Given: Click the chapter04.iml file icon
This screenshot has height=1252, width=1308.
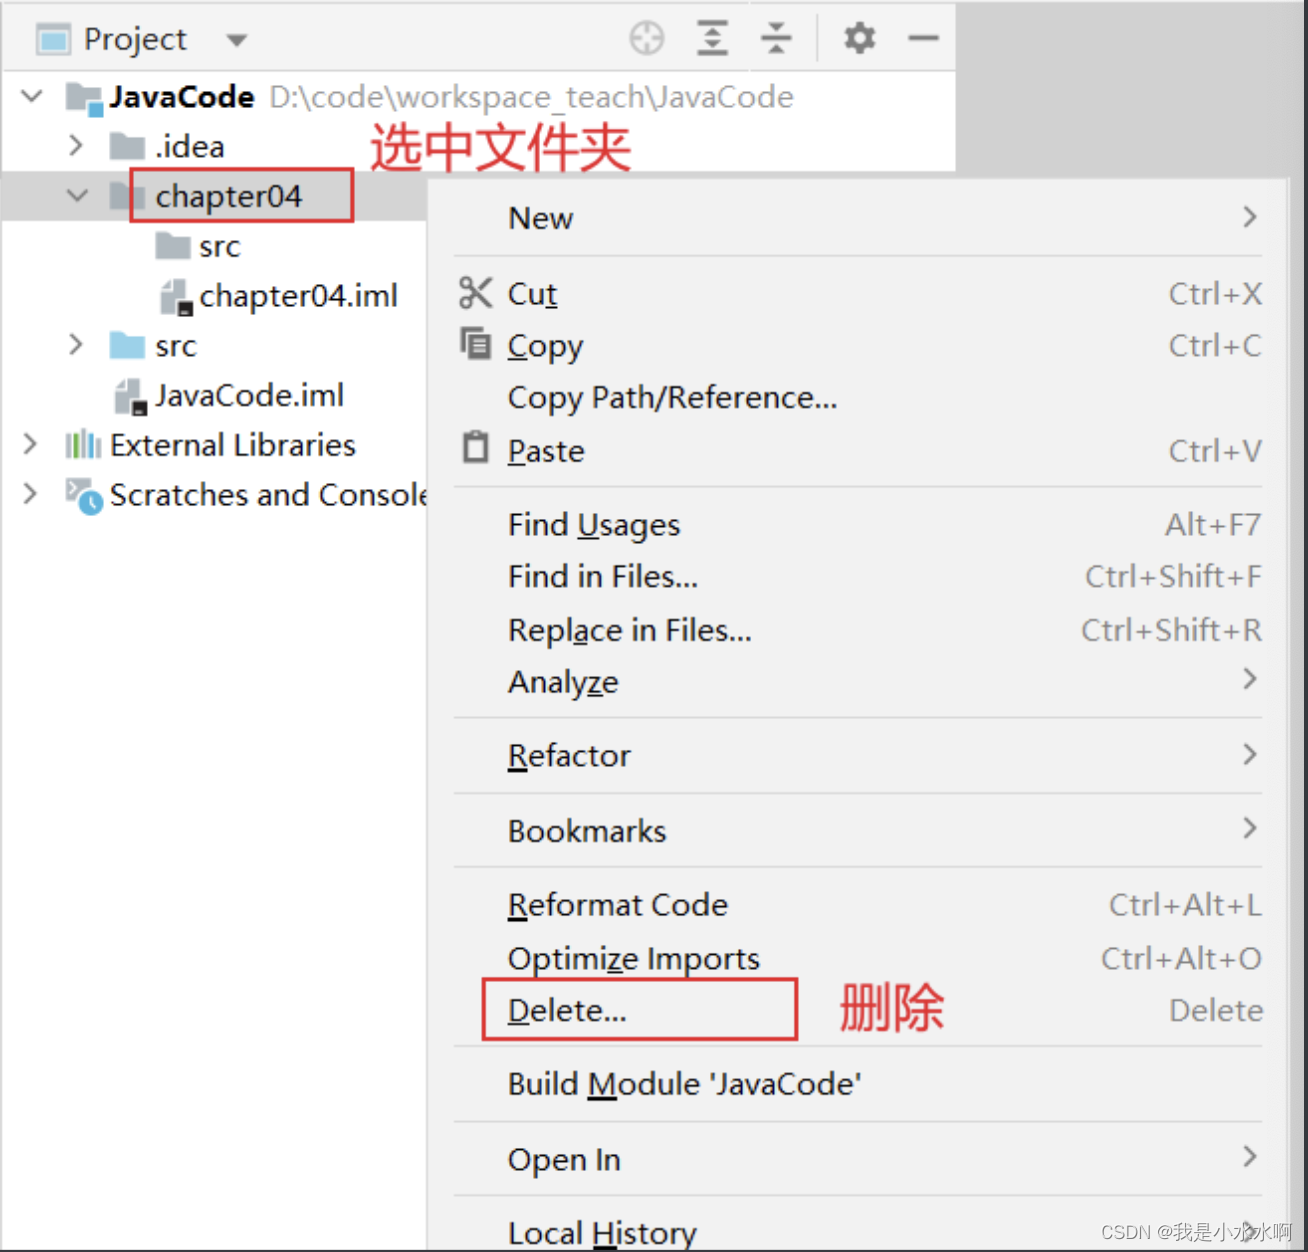Looking at the screenshot, I should (176, 297).
